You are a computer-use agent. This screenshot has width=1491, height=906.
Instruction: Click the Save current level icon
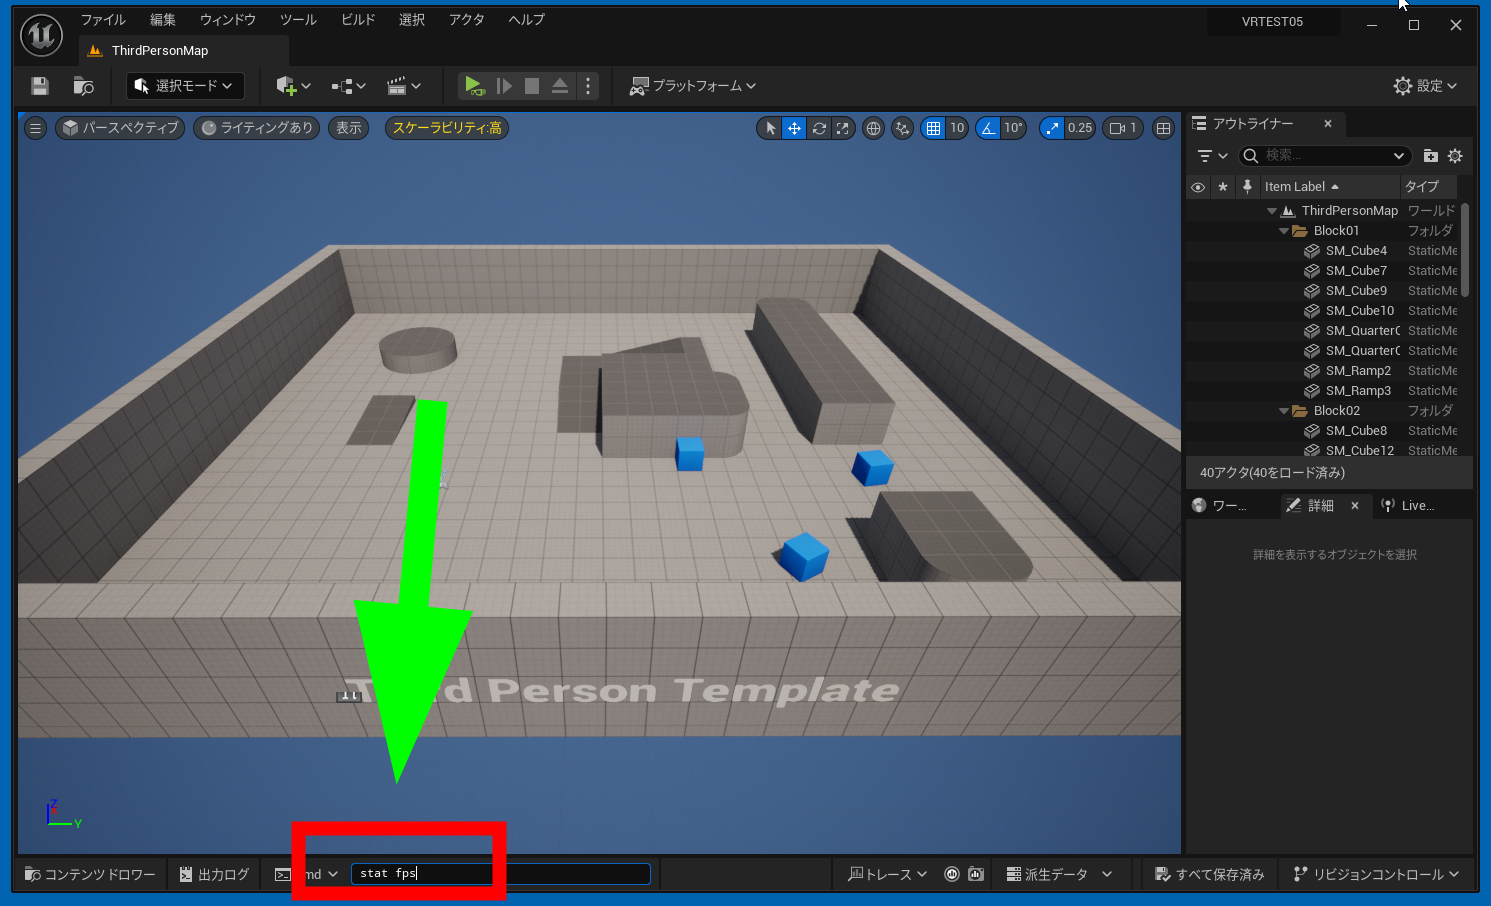click(40, 86)
